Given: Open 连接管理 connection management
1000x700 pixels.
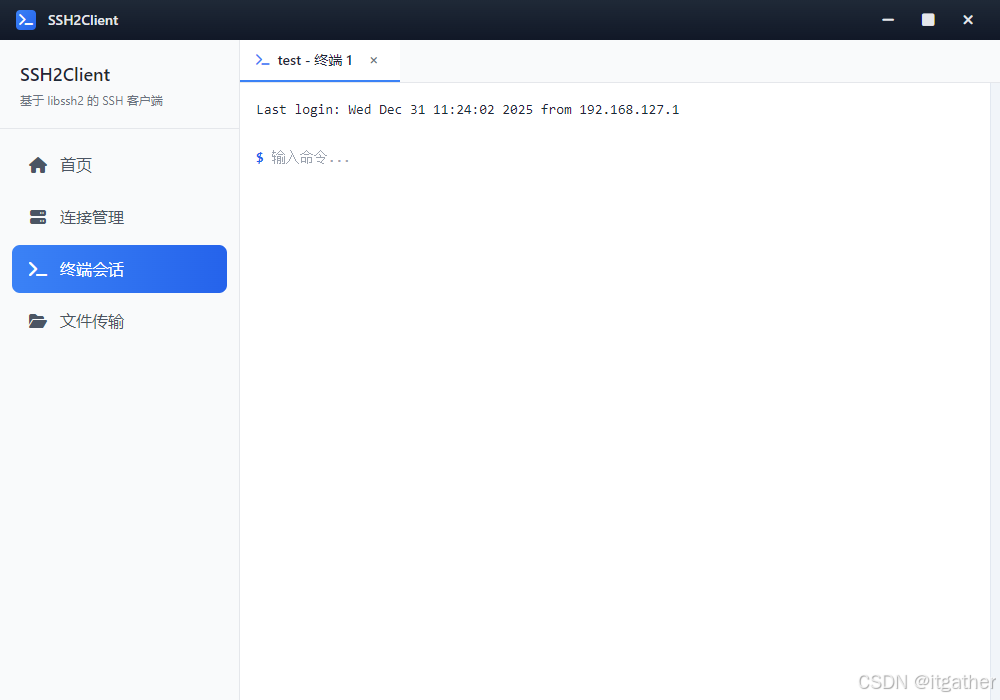Looking at the screenshot, I should pyautogui.click(x=119, y=217).
